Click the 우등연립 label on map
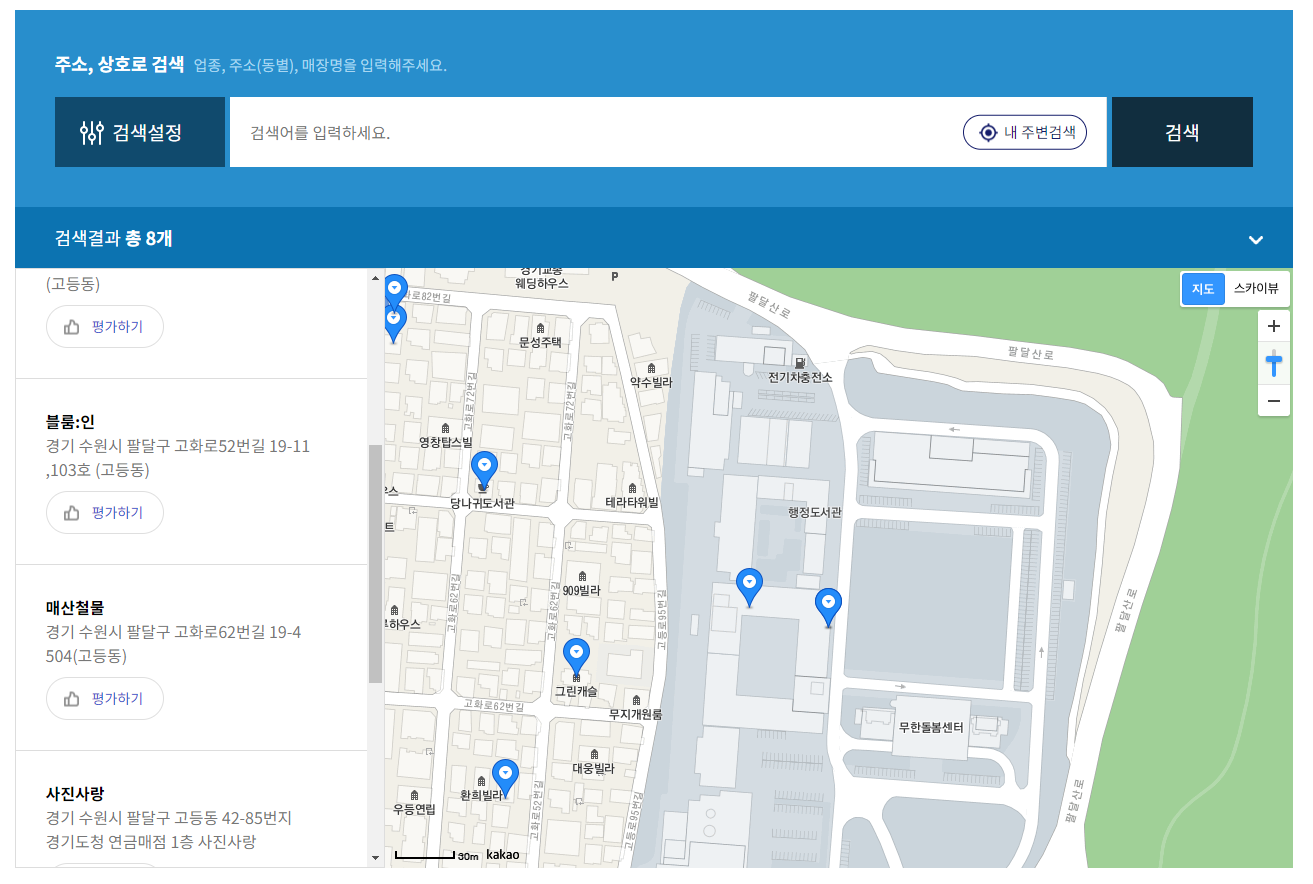 414,810
